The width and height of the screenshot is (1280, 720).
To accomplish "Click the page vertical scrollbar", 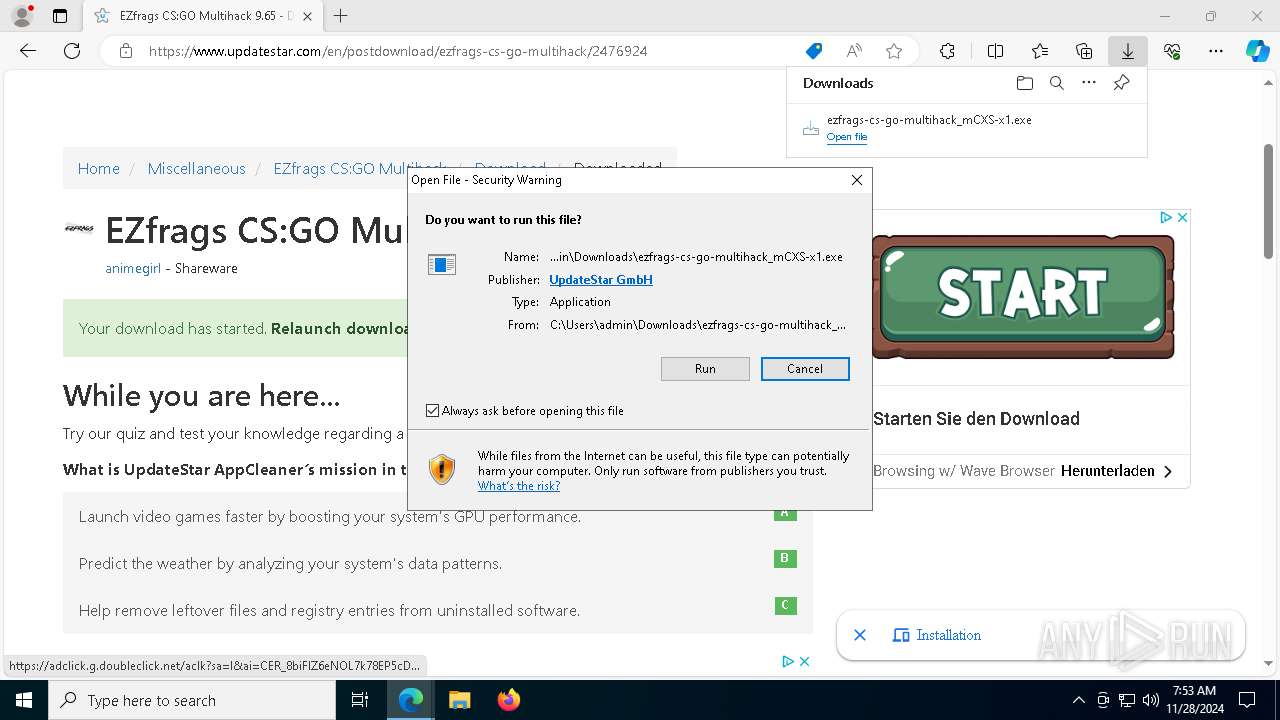I will pos(1269,200).
